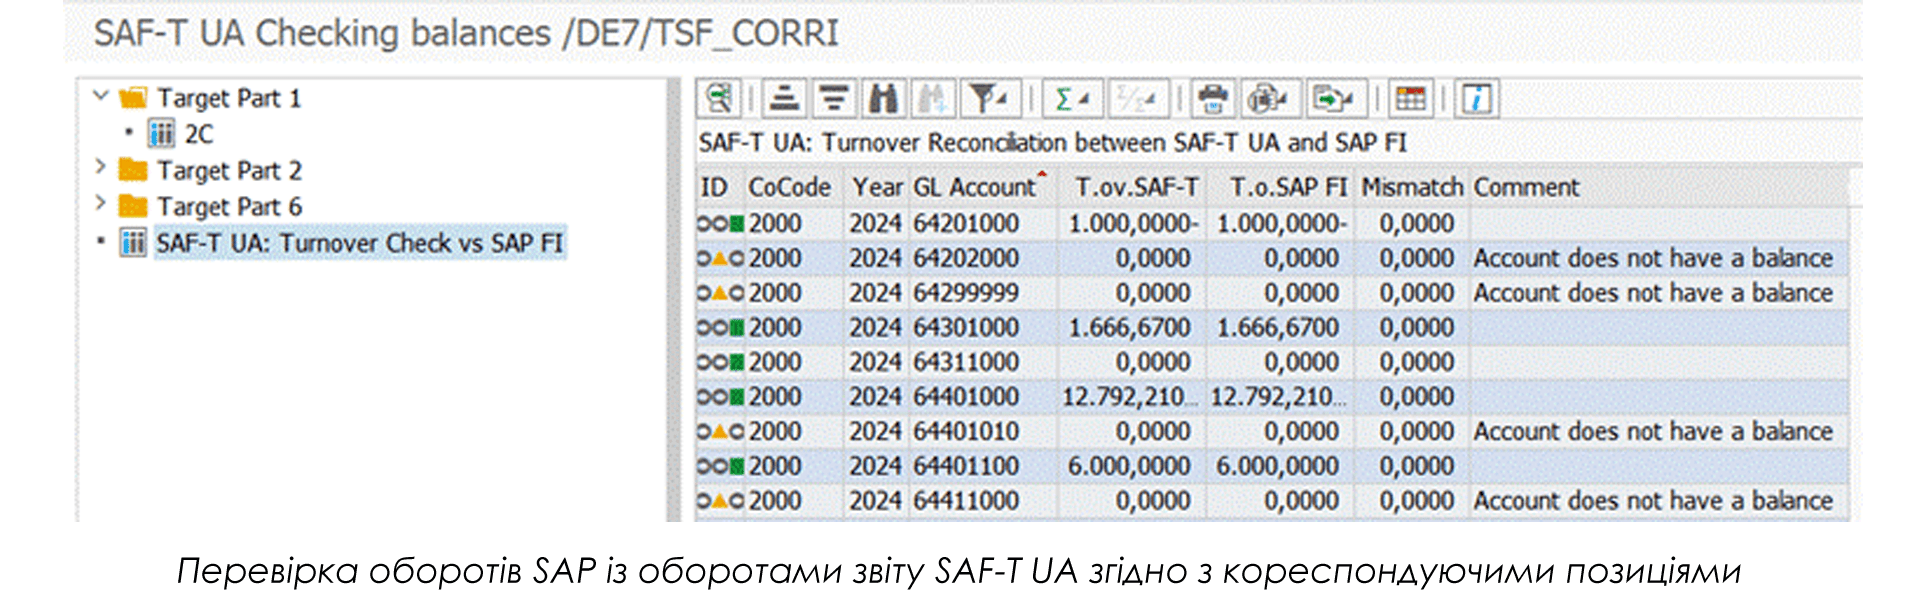This screenshot has height=615, width=1920.
Task: Click the Target Part 2 folder icon
Action: click(133, 169)
